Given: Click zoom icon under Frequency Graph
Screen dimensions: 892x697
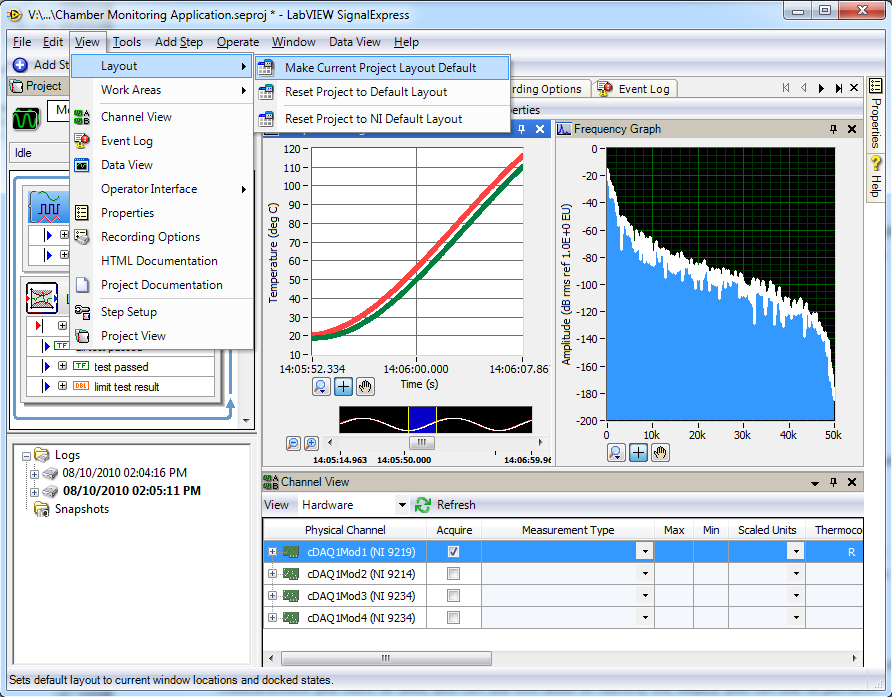Looking at the screenshot, I should [617, 453].
